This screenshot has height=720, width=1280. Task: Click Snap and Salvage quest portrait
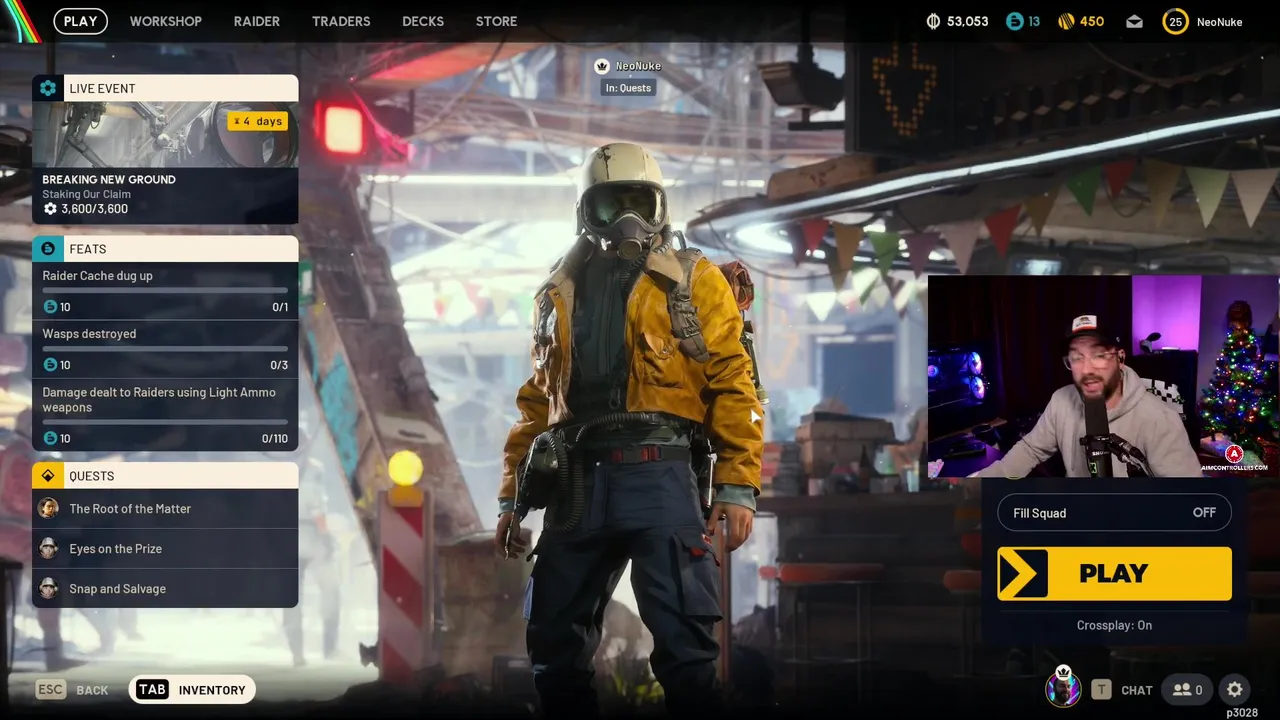(48, 588)
